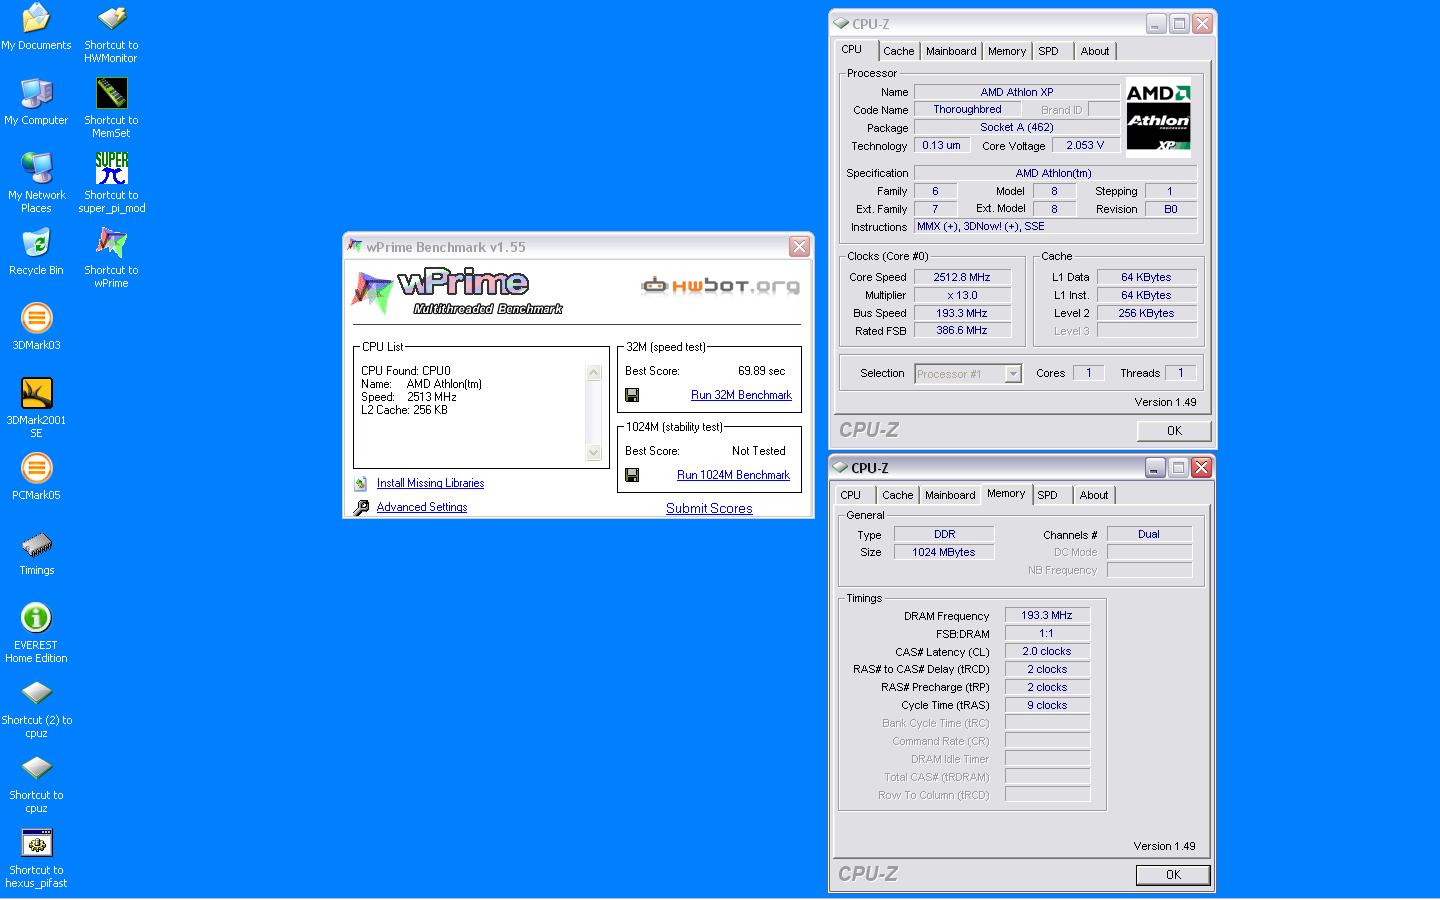Viewport: 1440px width, 900px height.
Task: Click CPU List scrollbar down arrow
Action: click(x=594, y=452)
